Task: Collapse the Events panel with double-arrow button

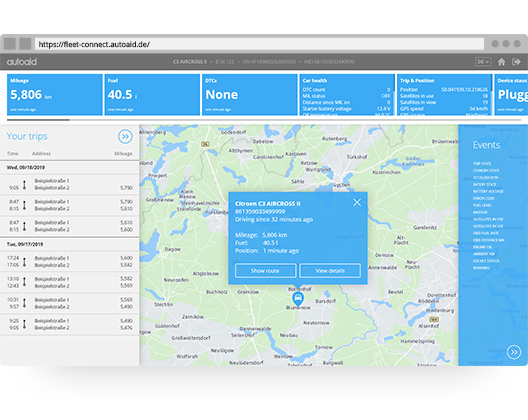Action: point(514,352)
